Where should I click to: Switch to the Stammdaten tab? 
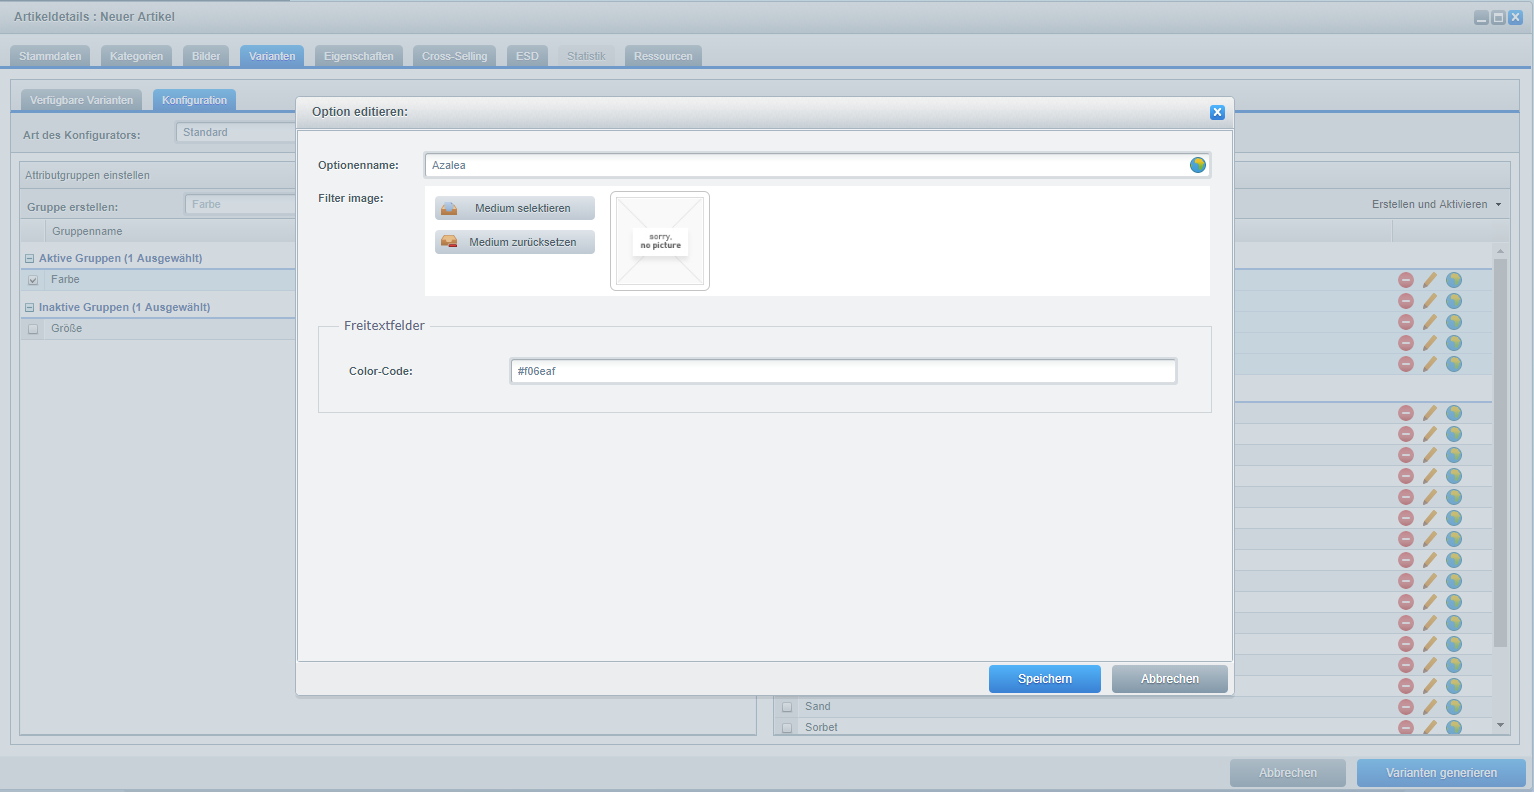(x=50, y=56)
